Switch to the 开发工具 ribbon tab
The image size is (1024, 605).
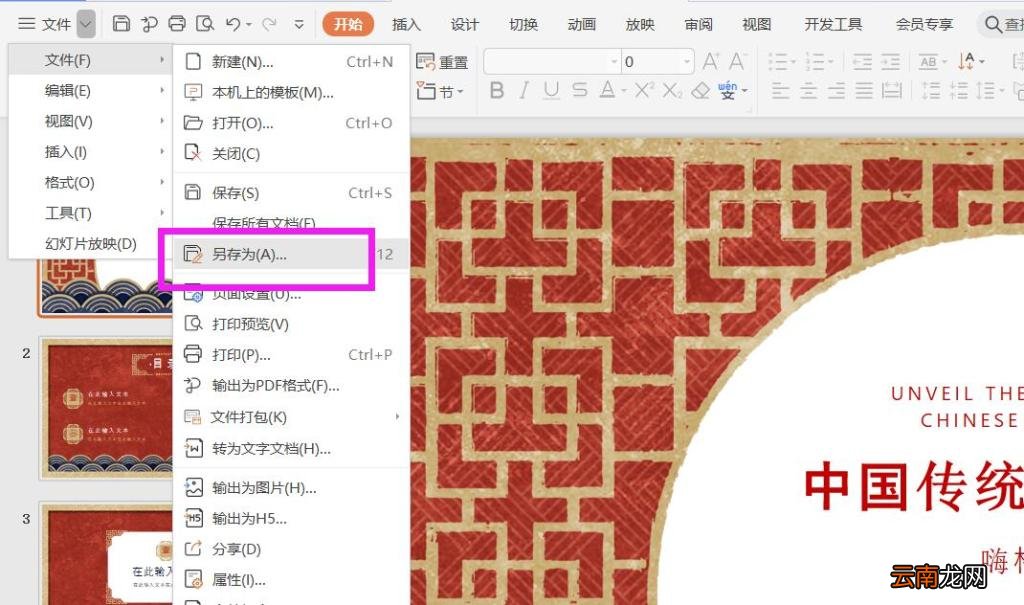(x=833, y=24)
